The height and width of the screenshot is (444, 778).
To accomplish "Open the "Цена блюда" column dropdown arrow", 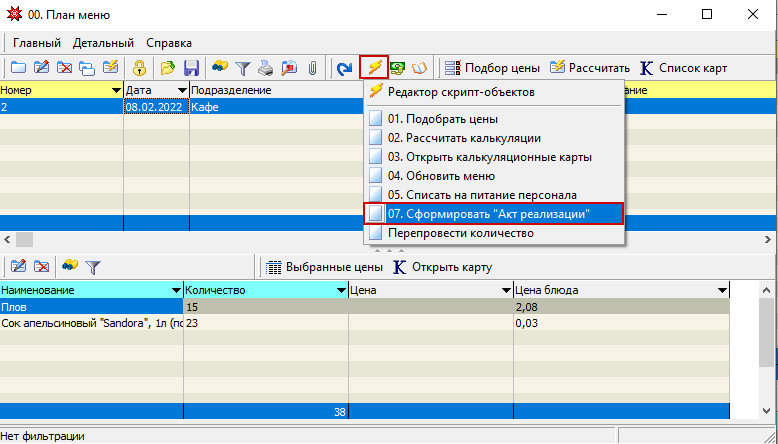I will pyautogui.click(x=721, y=291).
